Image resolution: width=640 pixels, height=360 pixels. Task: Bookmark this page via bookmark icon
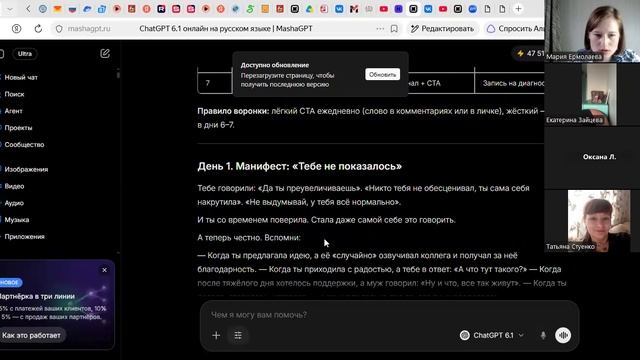(394, 29)
